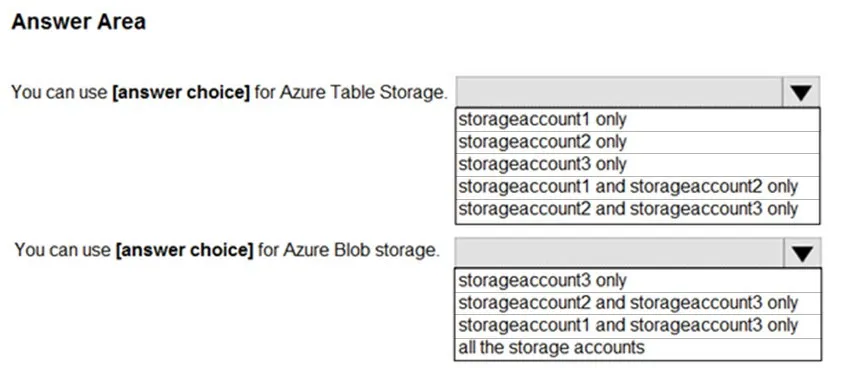The width and height of the screenshot is (841, 368).
Task: Click the Azure Table Storage sentence text
Action: pyautogui.click(x=229, y=92)
